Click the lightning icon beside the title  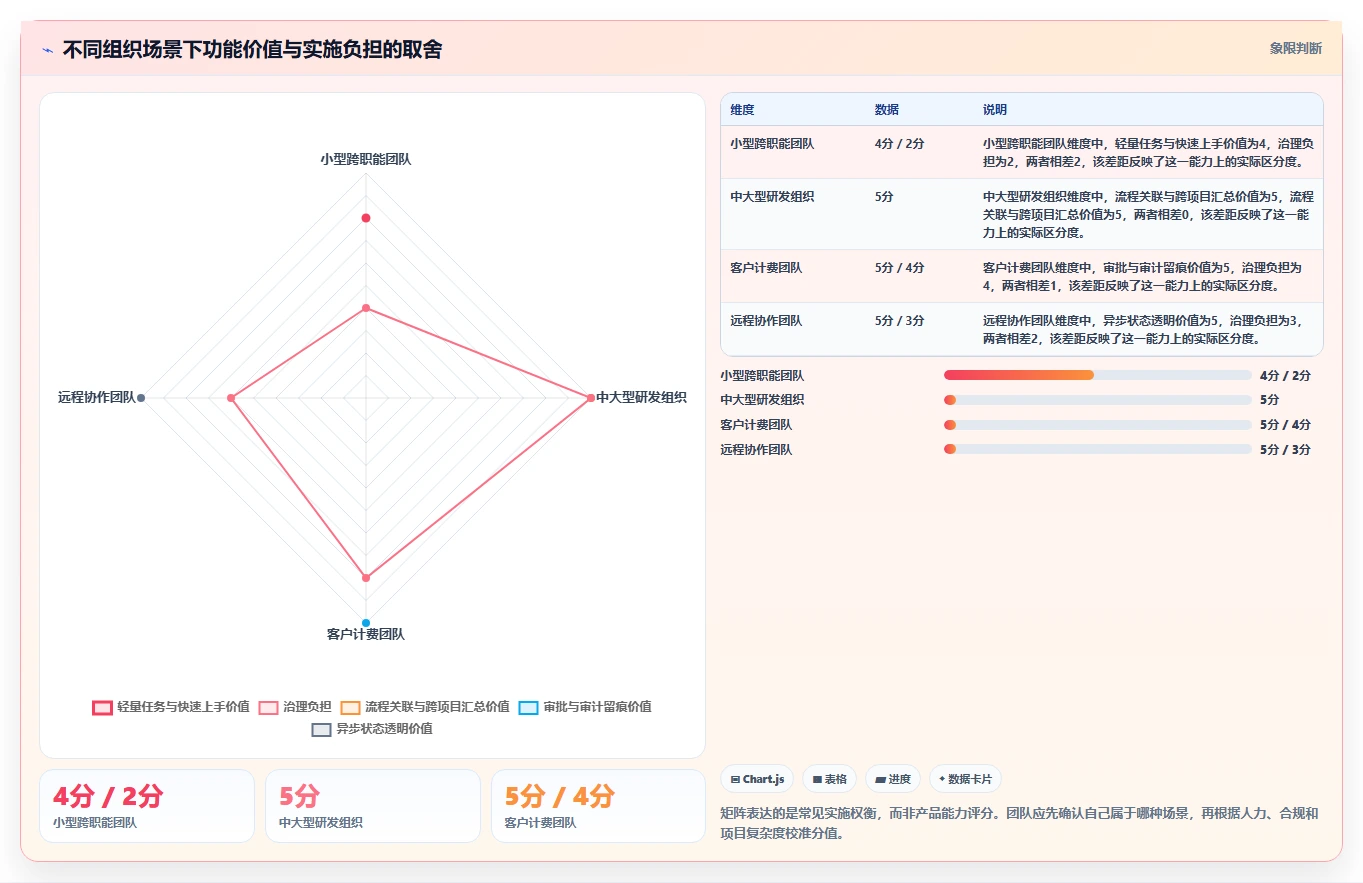[48, 50]
